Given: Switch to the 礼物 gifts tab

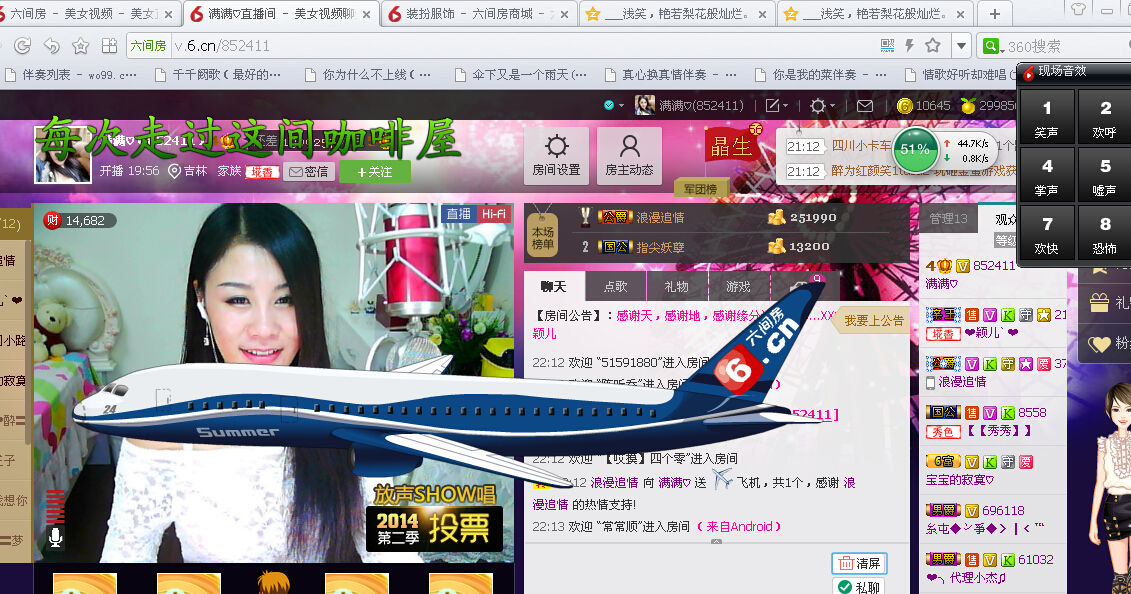Looking at the screenshot, I should (x=677, y=287).
